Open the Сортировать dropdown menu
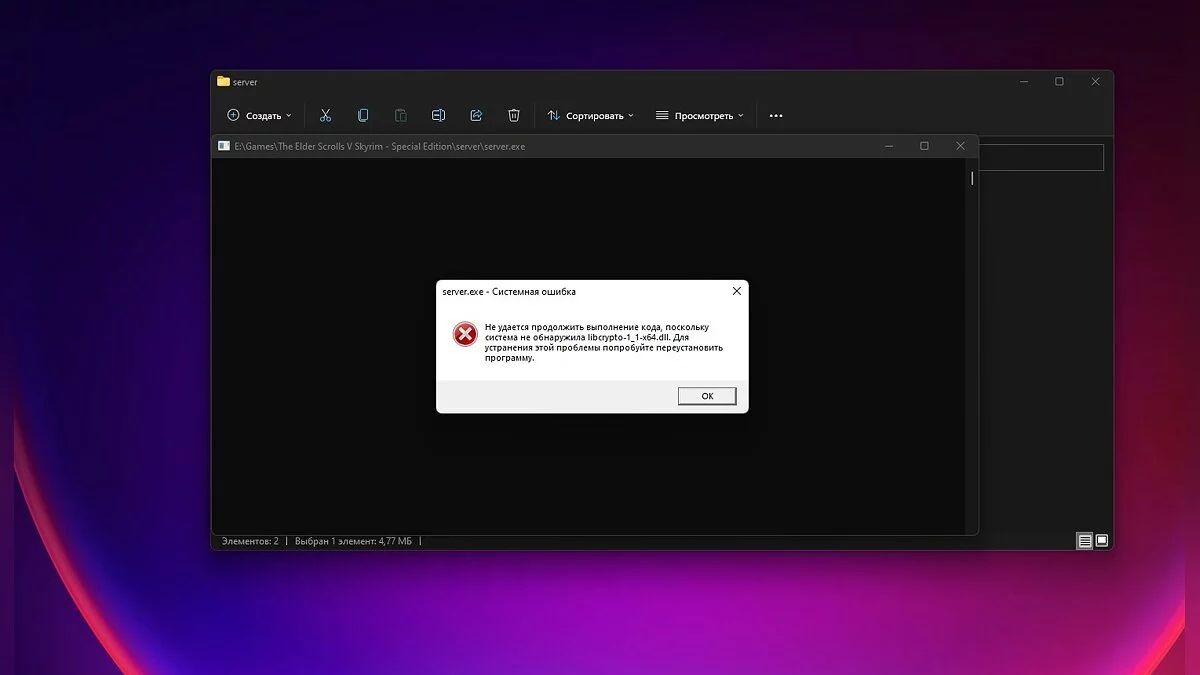The image size is (1200, 675). click(592, 116)
